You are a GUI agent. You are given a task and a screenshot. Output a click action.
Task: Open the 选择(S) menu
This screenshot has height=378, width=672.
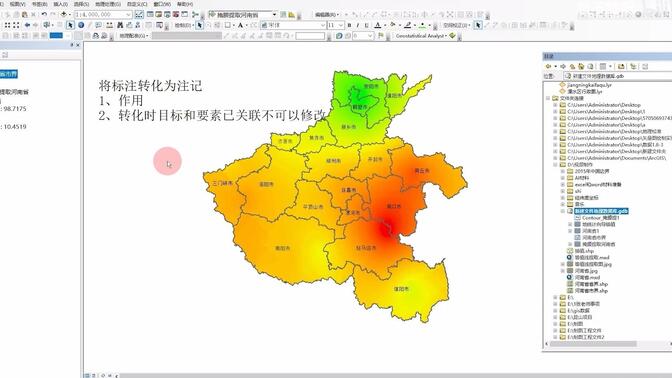(x=81, y=4)
